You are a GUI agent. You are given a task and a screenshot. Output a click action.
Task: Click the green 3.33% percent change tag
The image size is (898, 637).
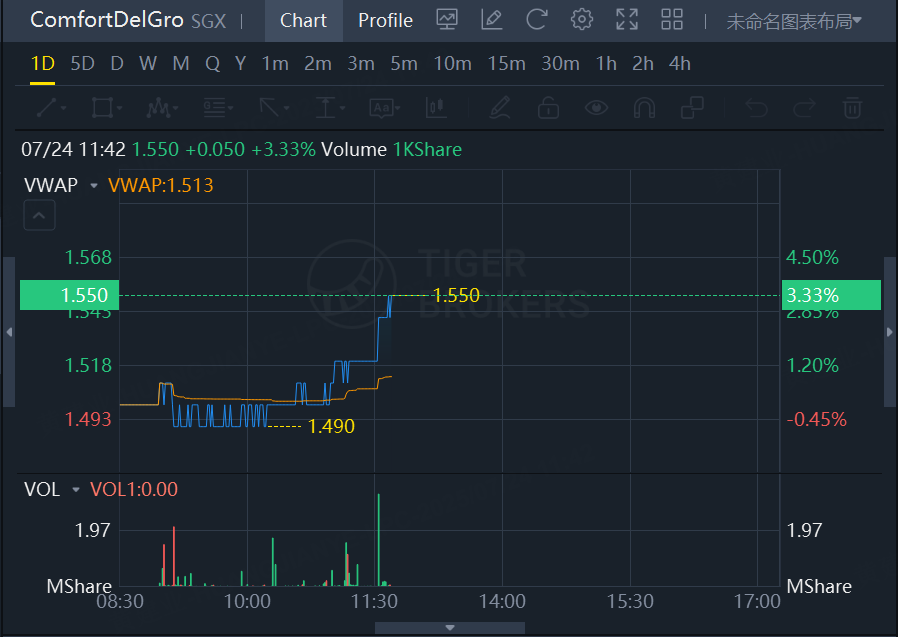(x=831, y=295)
